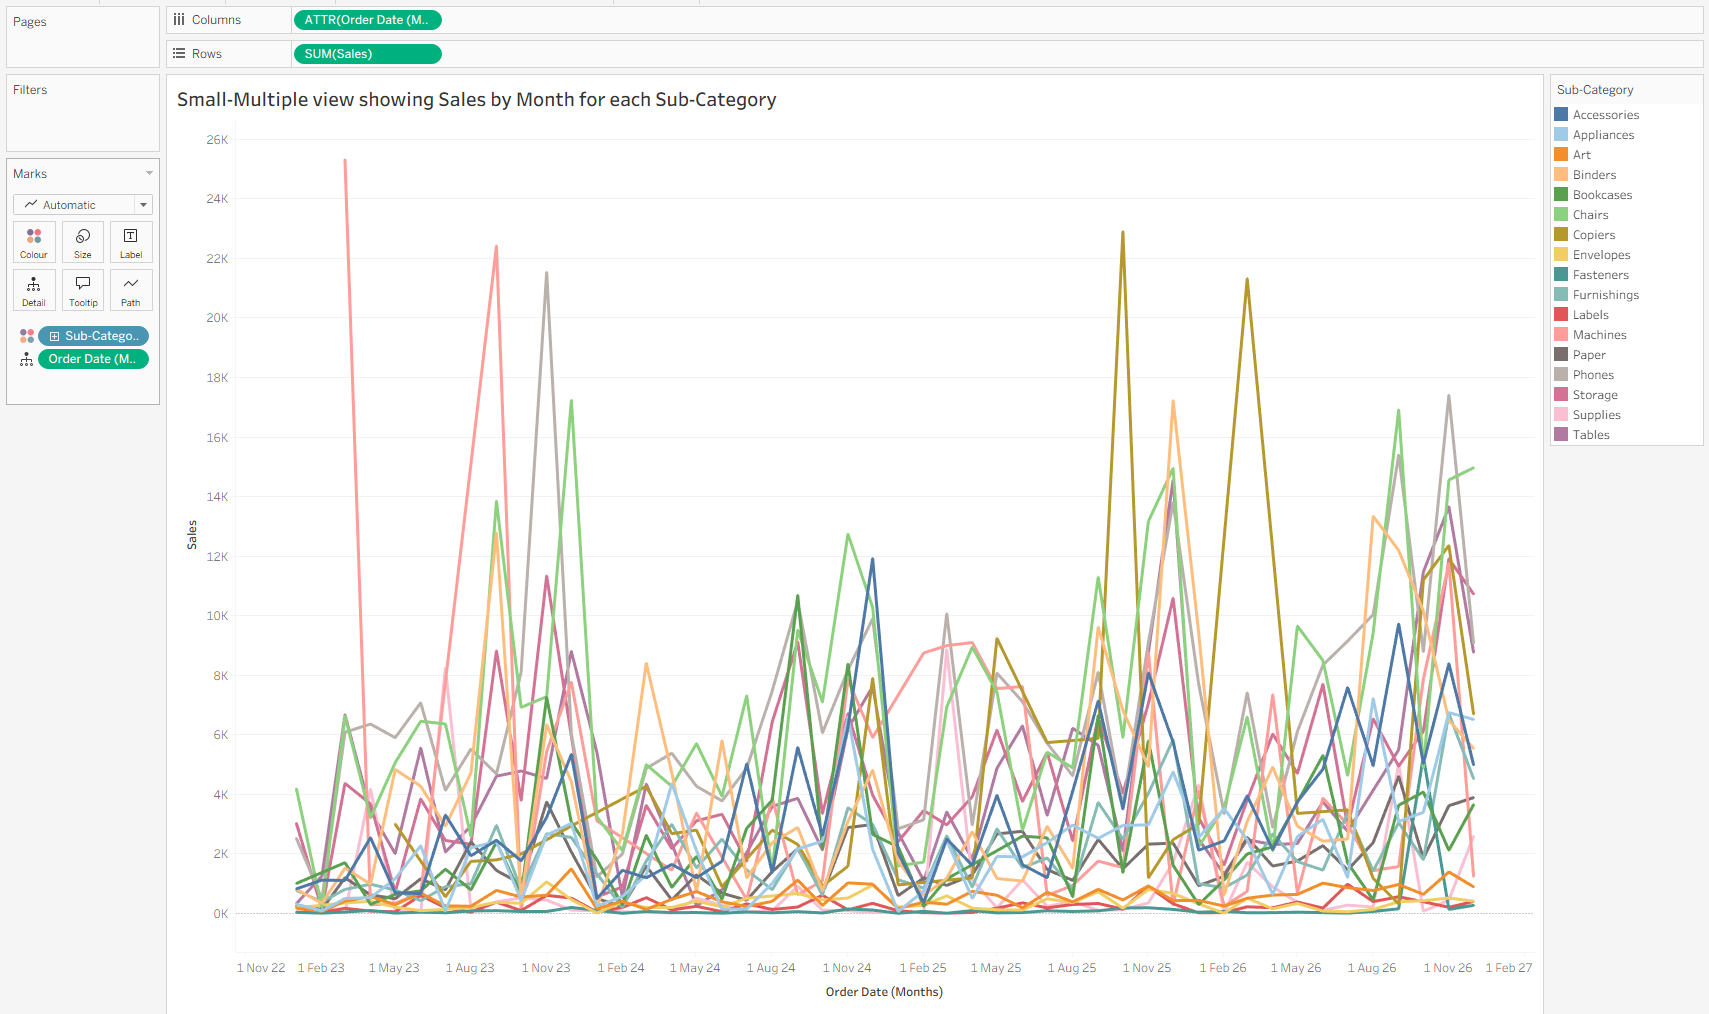Open the Label marks card
Screen dimensions: 1709x1014
[x=131, y=242]
